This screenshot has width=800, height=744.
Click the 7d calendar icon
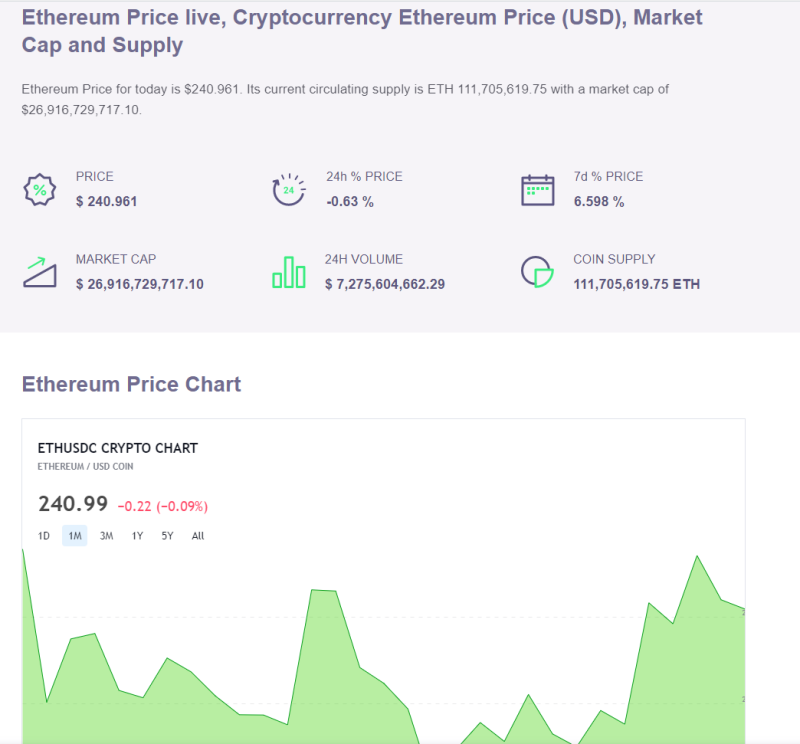pyautogui.click(x=537, y=189)
